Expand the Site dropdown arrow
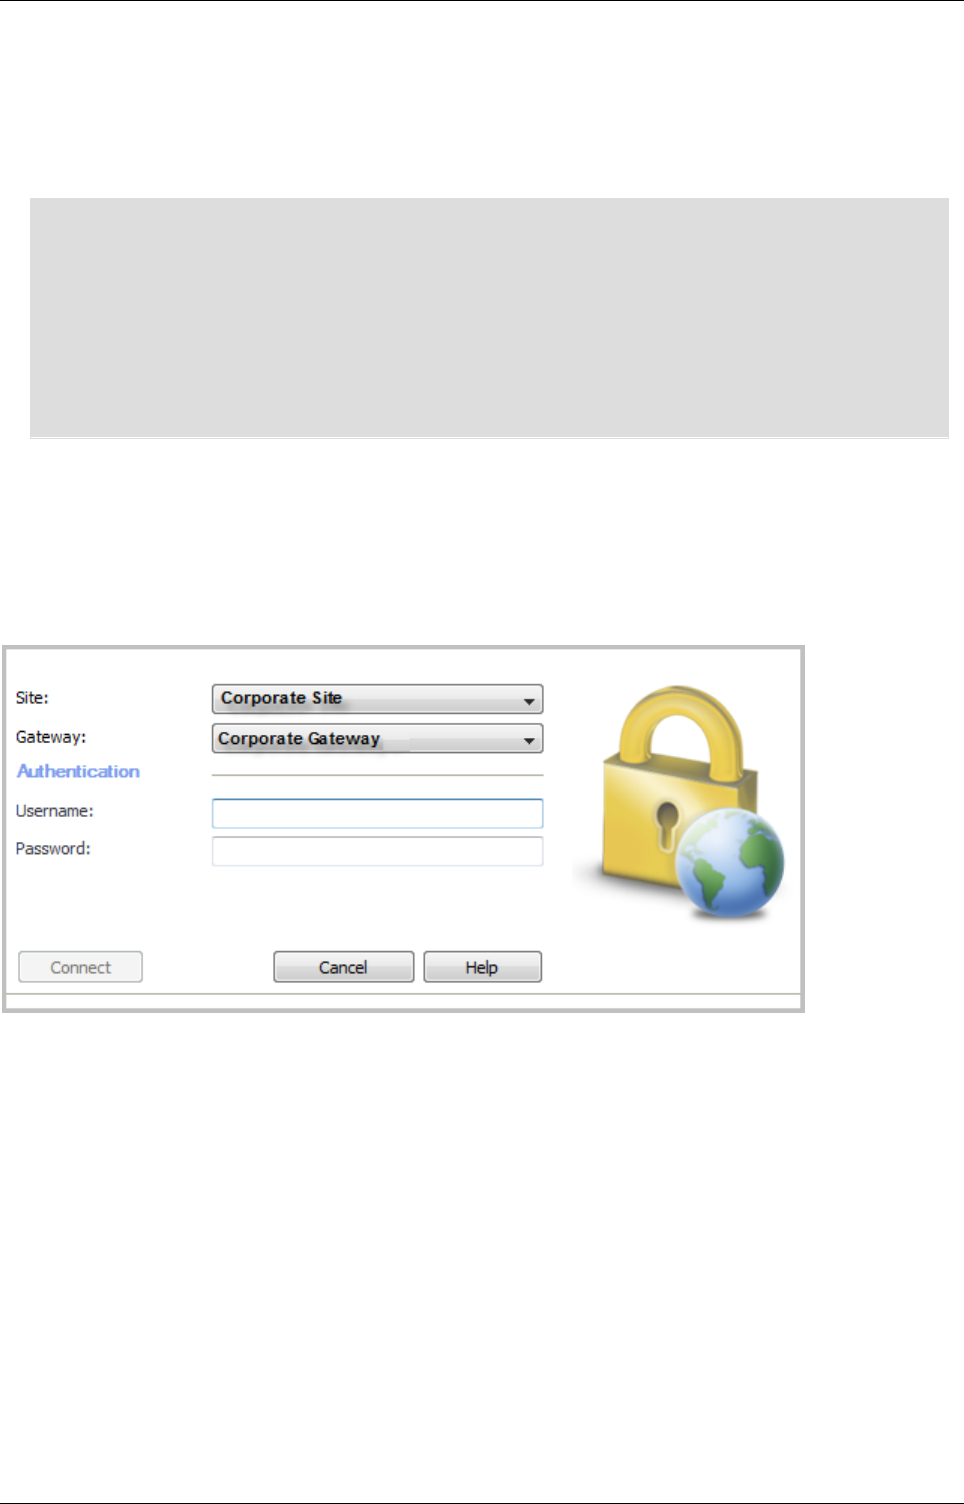The height and width of the screenshot is (1504, 964). pyautogui.click(x=529, y=700)
